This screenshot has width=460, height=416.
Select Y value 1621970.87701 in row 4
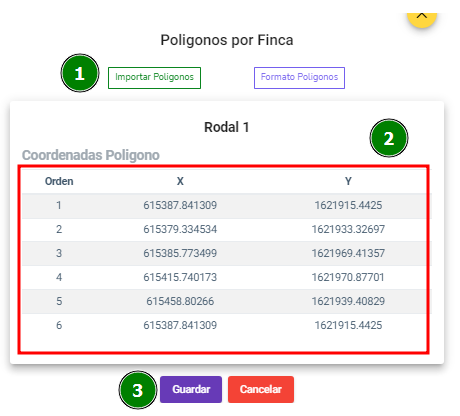click(348, 277)
